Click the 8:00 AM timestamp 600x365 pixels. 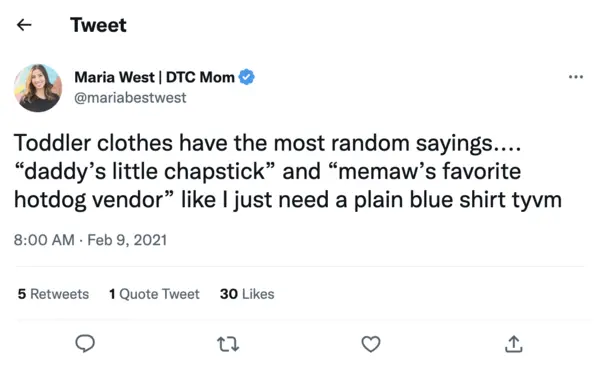coord(44,240)
